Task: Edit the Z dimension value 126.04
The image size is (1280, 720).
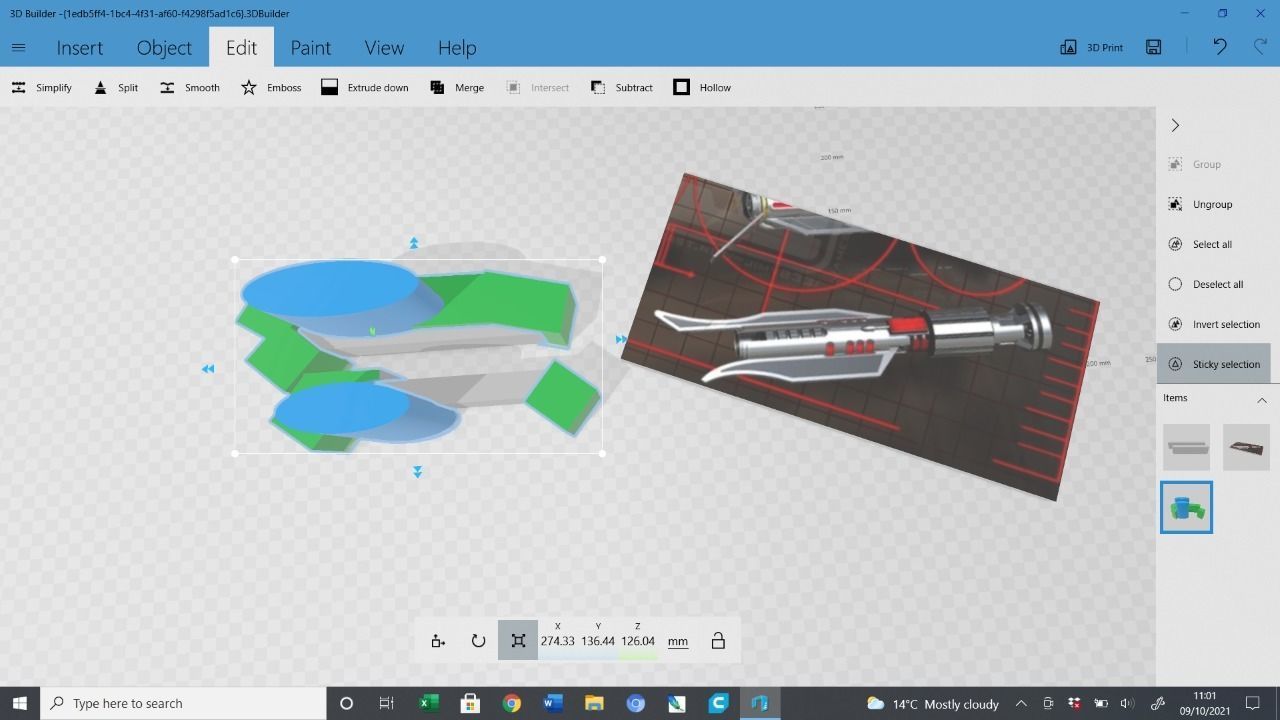Action: click(638, 641)
